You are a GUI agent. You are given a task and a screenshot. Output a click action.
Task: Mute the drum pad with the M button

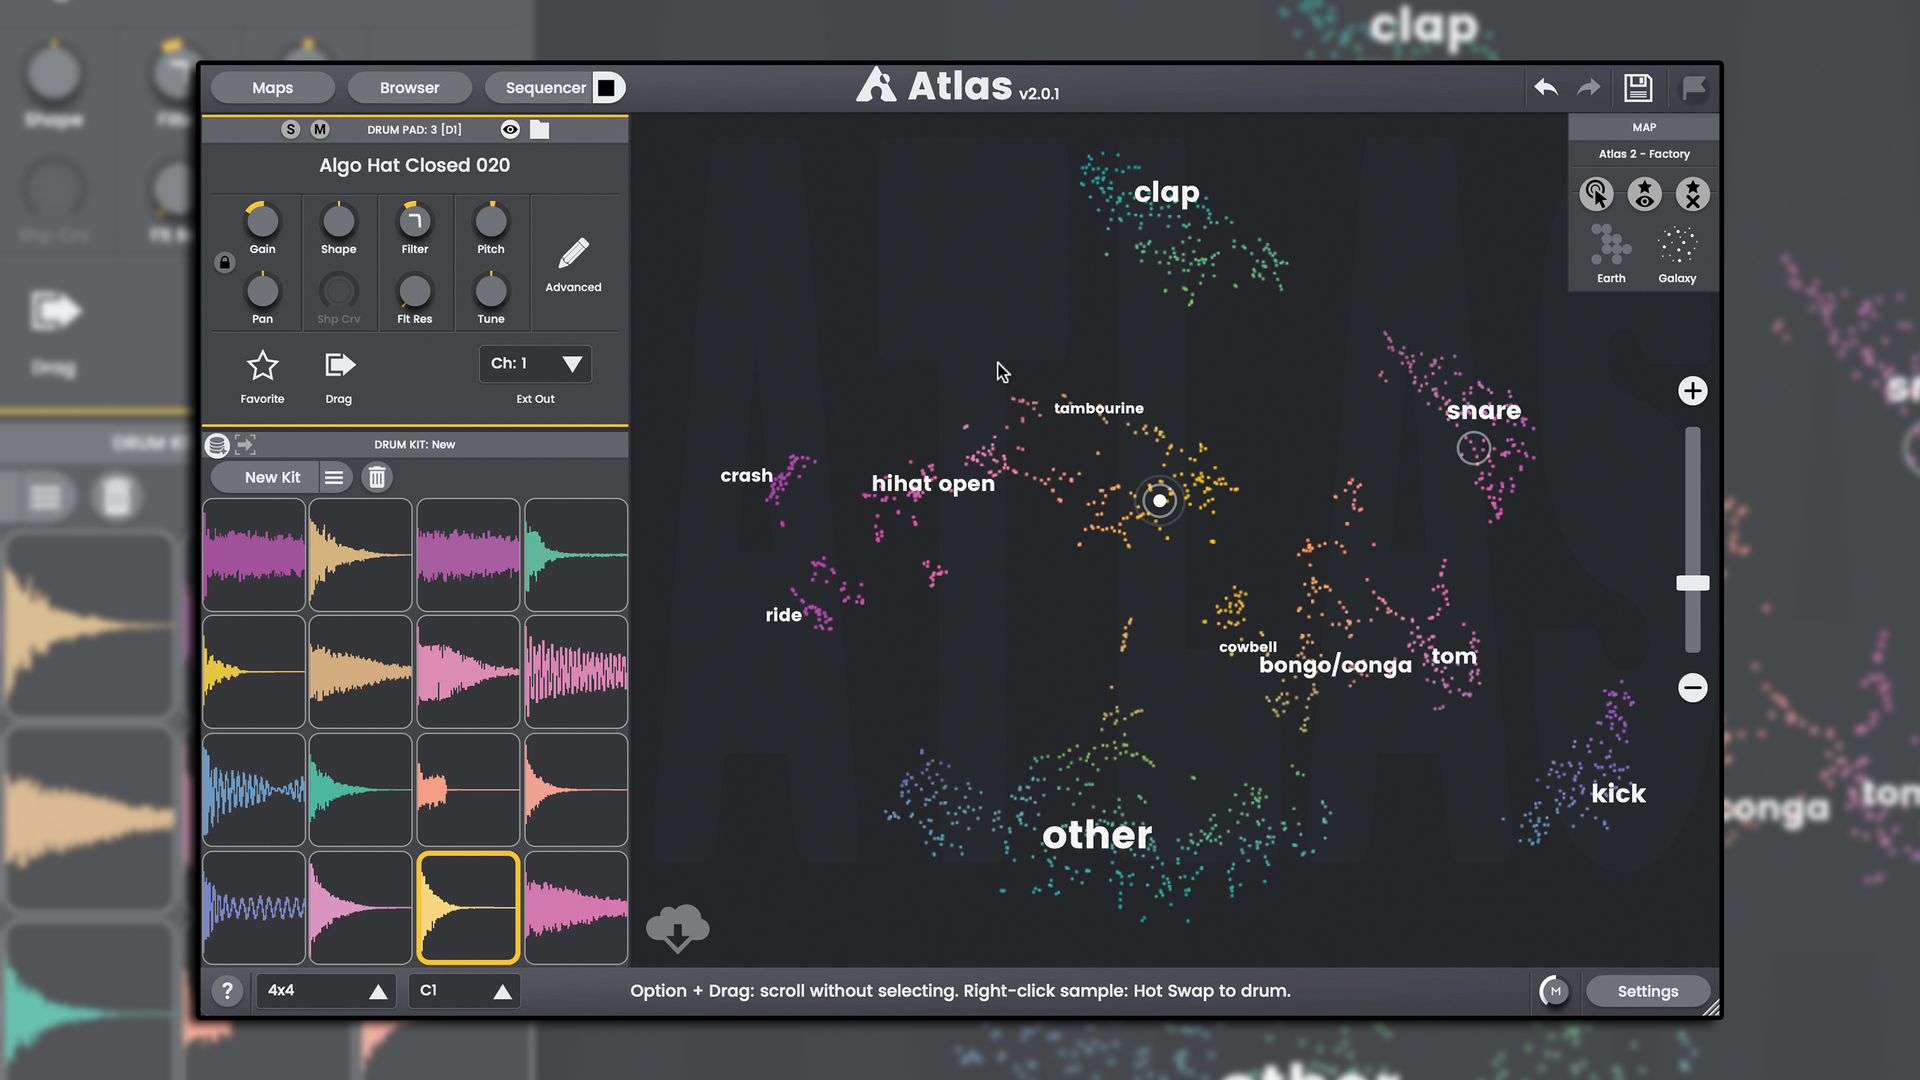click(x=320, y=129)
